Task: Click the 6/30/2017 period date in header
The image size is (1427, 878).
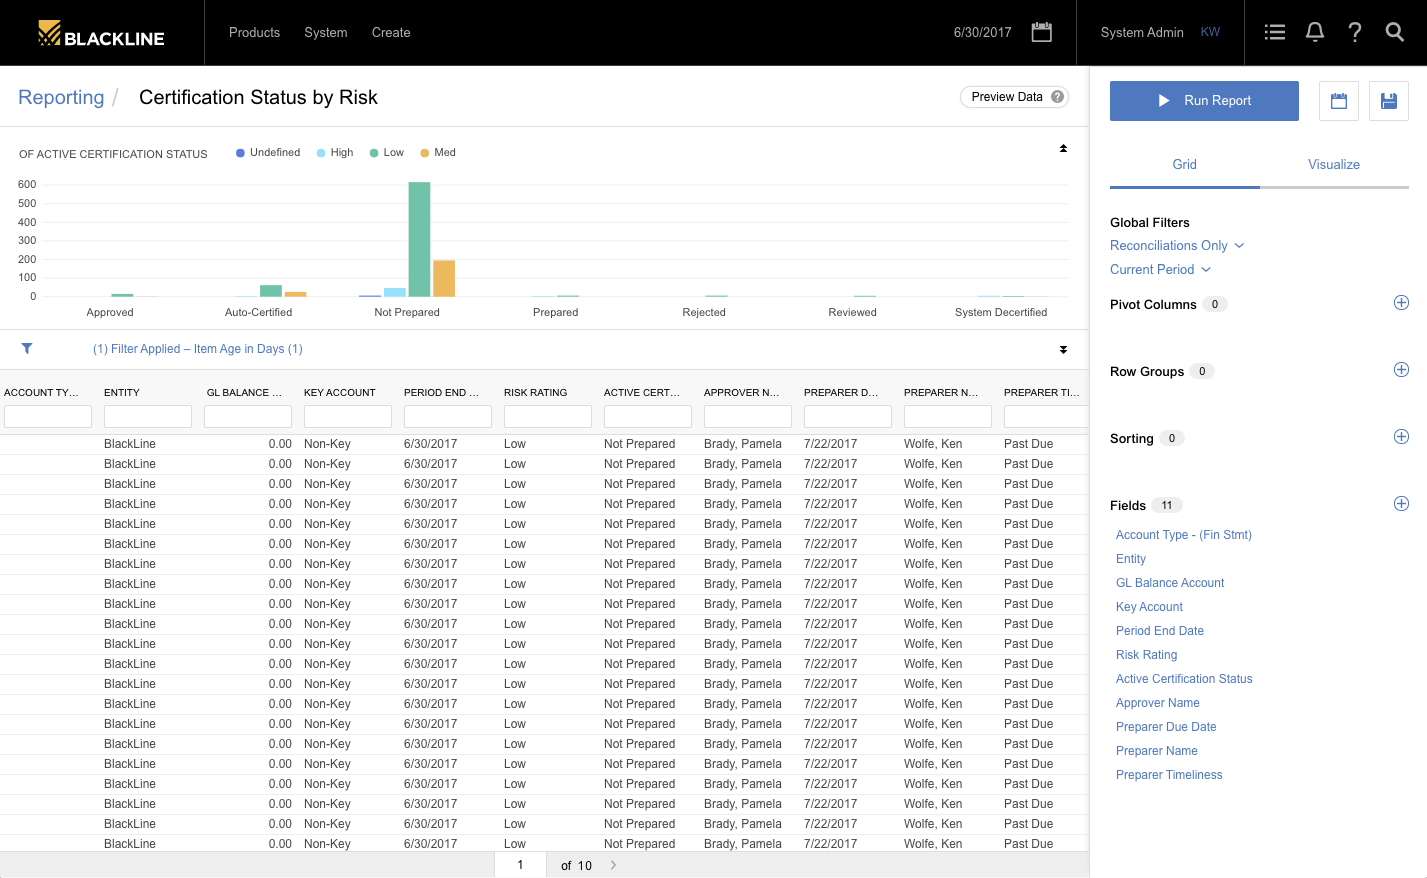Action: click(x=982, y=33)
